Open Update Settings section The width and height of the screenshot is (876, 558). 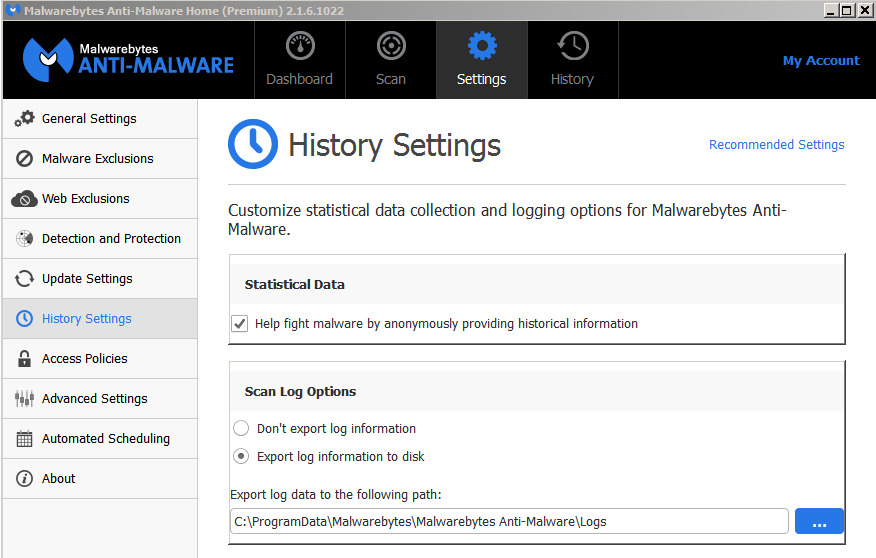pyautogui.click(x=100, y=278)
